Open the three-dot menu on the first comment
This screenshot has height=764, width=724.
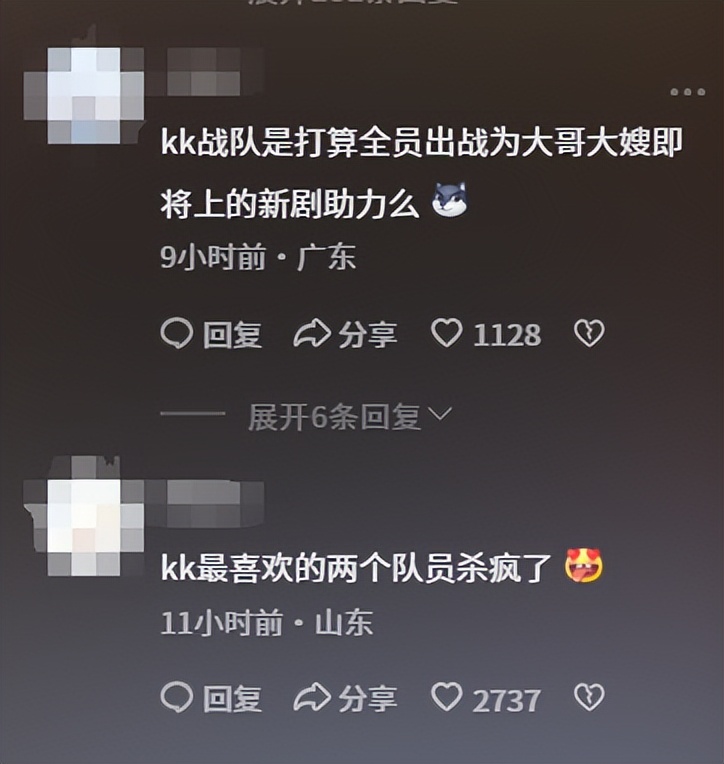(687, 92)
